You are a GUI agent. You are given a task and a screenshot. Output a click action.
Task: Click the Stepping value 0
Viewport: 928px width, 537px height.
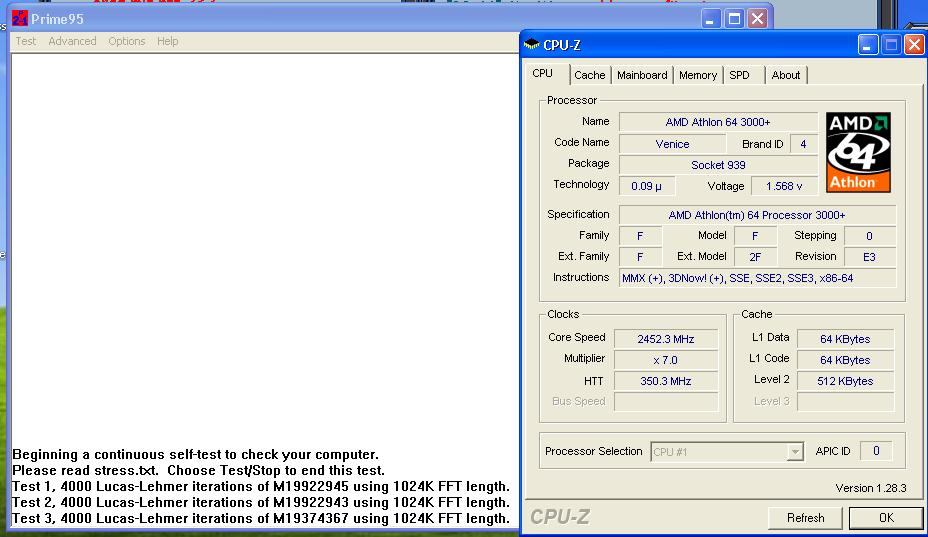[x=869, y=236]
